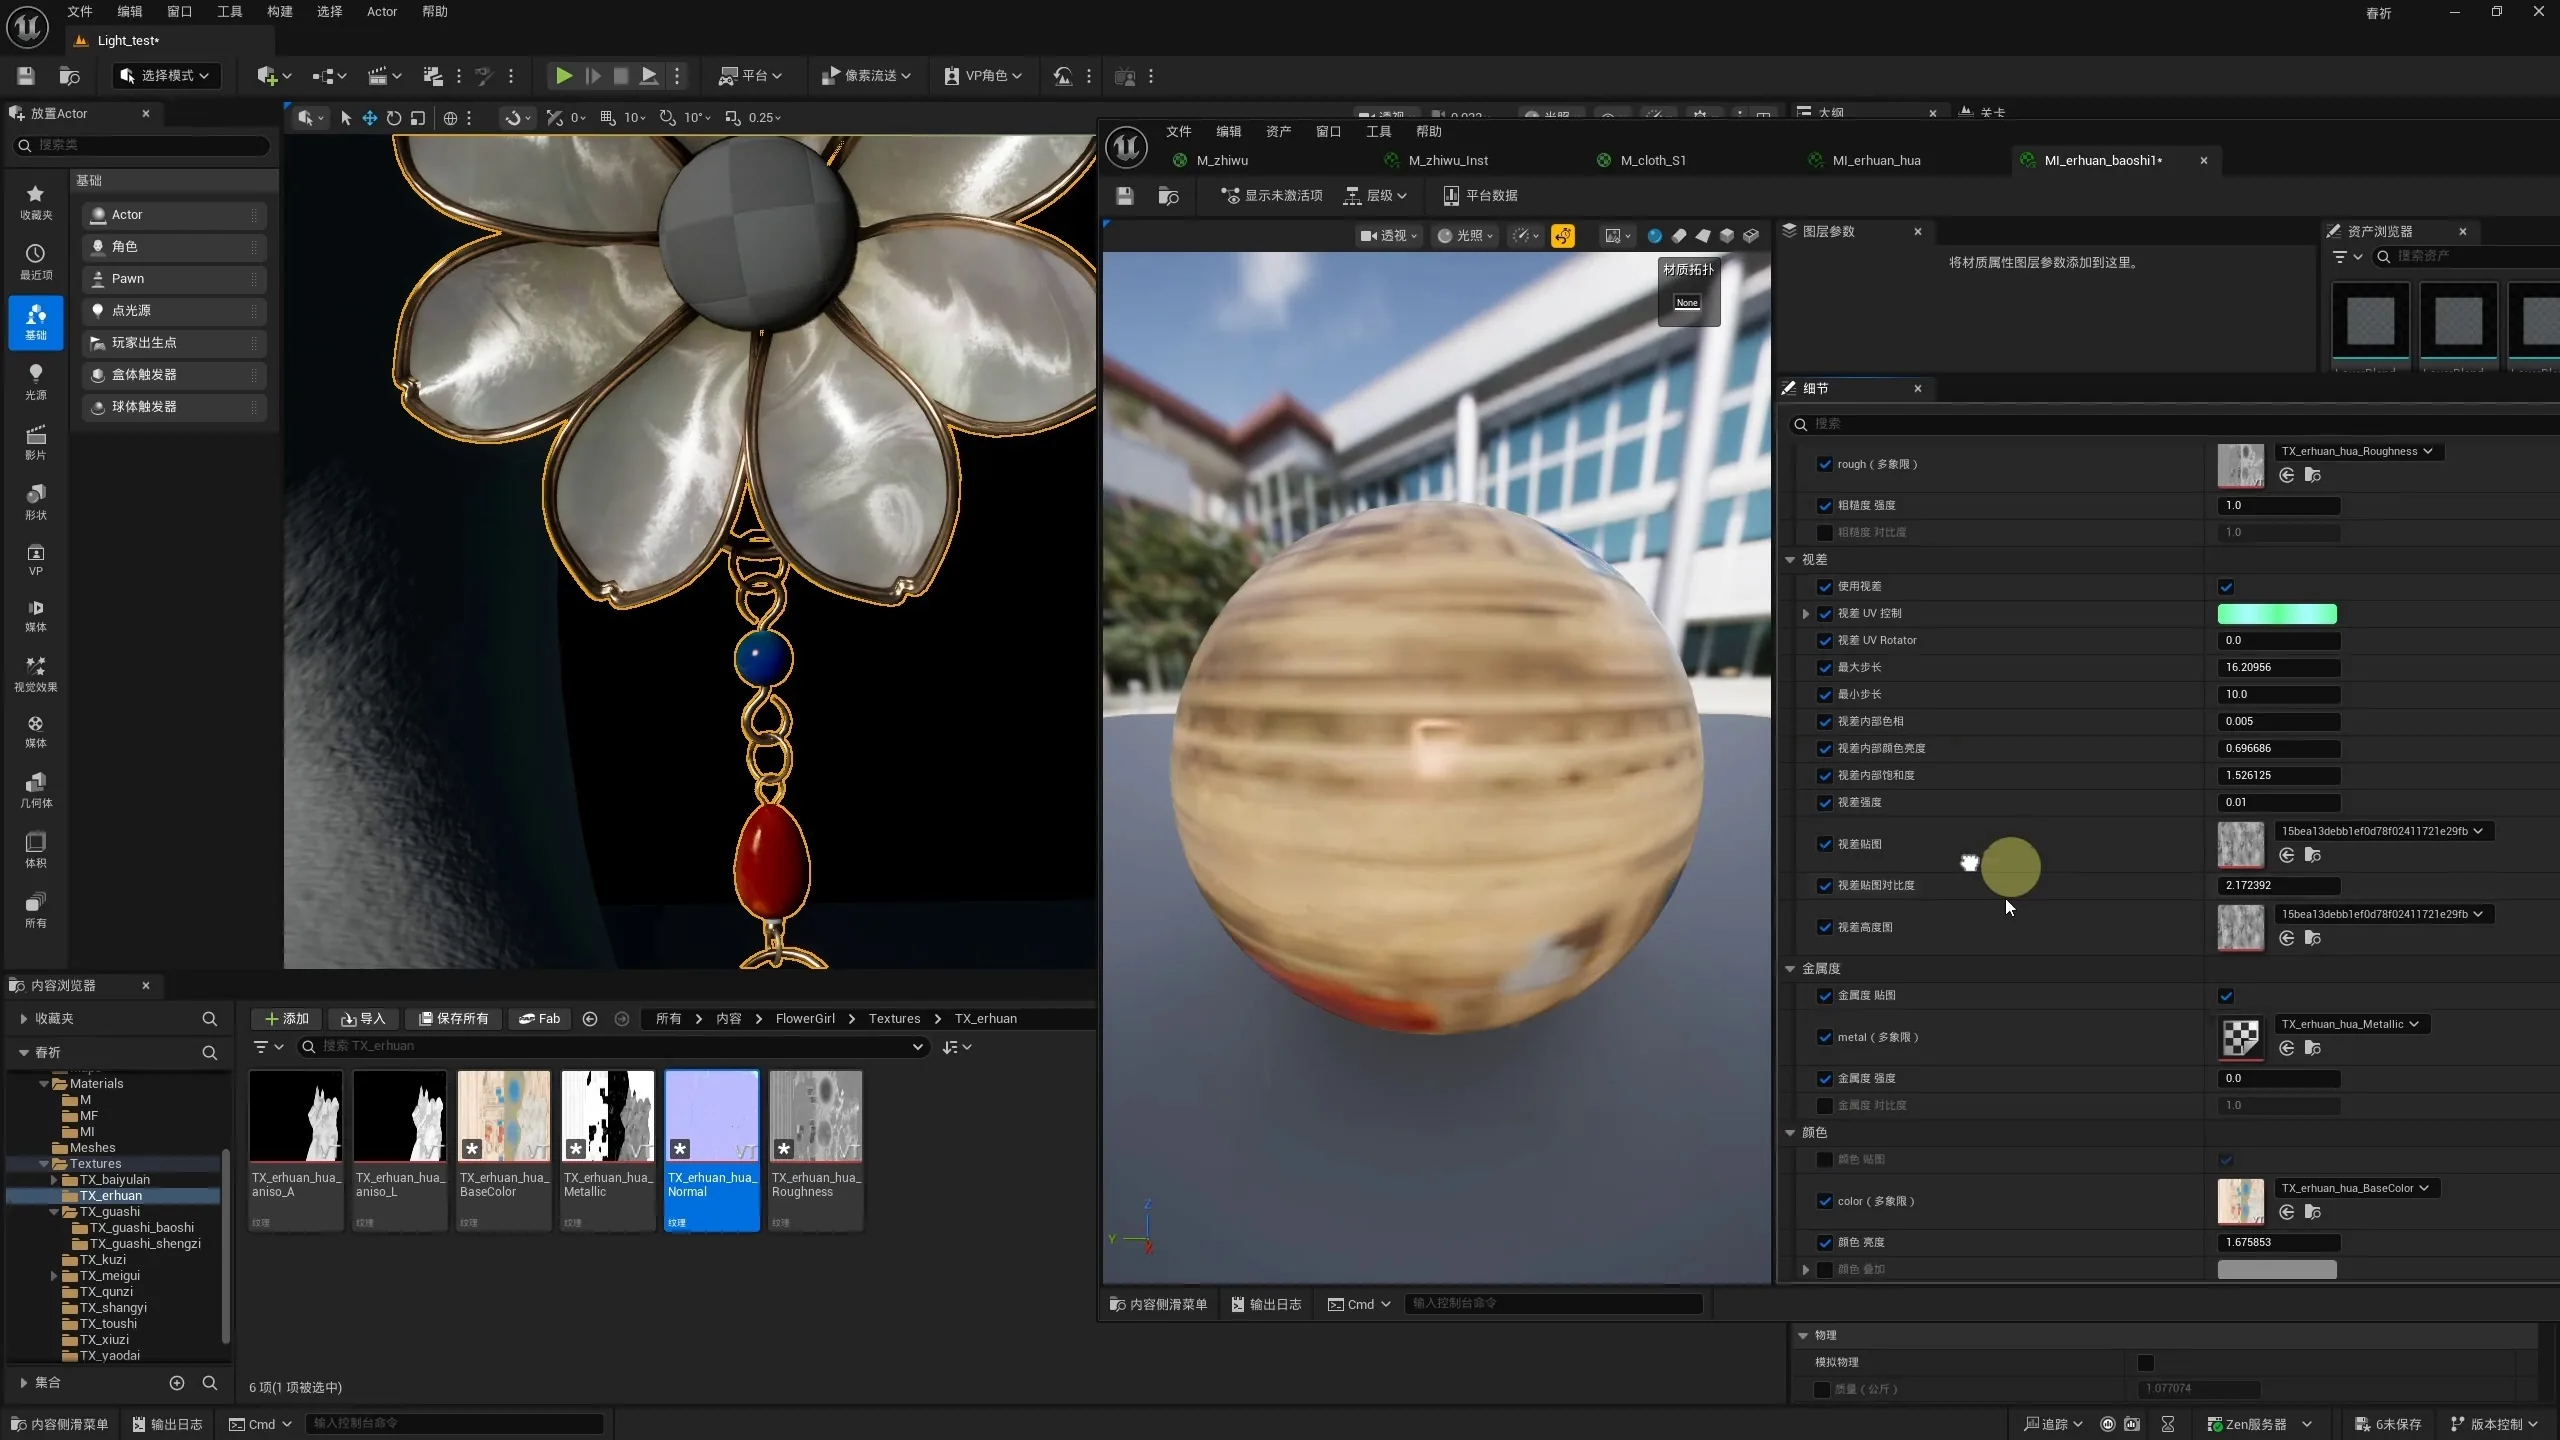The height and width of the screenshot is (1440, 2560).
Task: Click the 几何体 geometry category icon
Action: pyautogui.click(x=36, y=790)
